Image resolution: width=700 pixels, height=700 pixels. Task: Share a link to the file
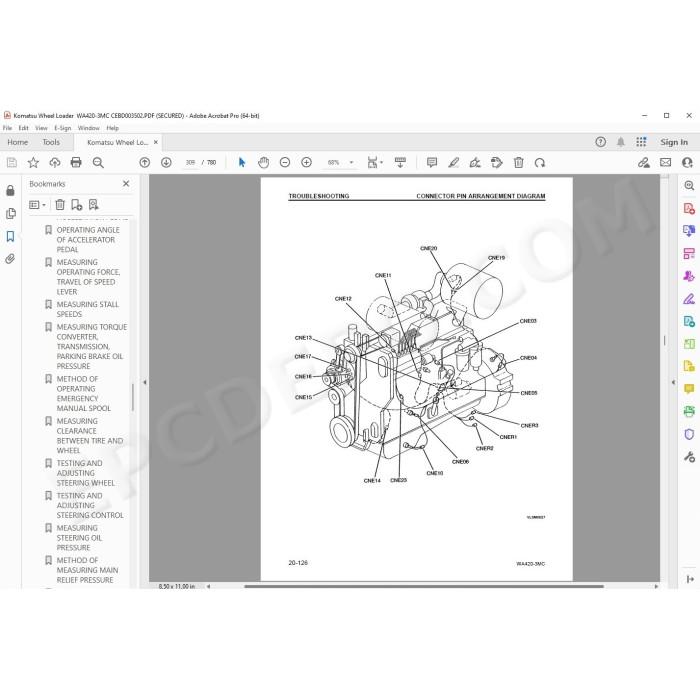(644, 162)
